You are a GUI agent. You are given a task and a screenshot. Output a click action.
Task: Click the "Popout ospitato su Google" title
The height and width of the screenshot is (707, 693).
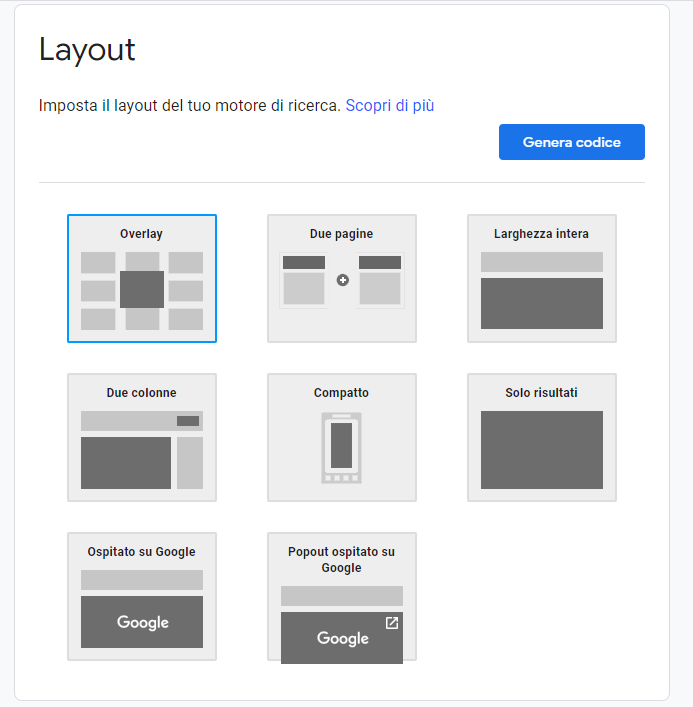341,560
